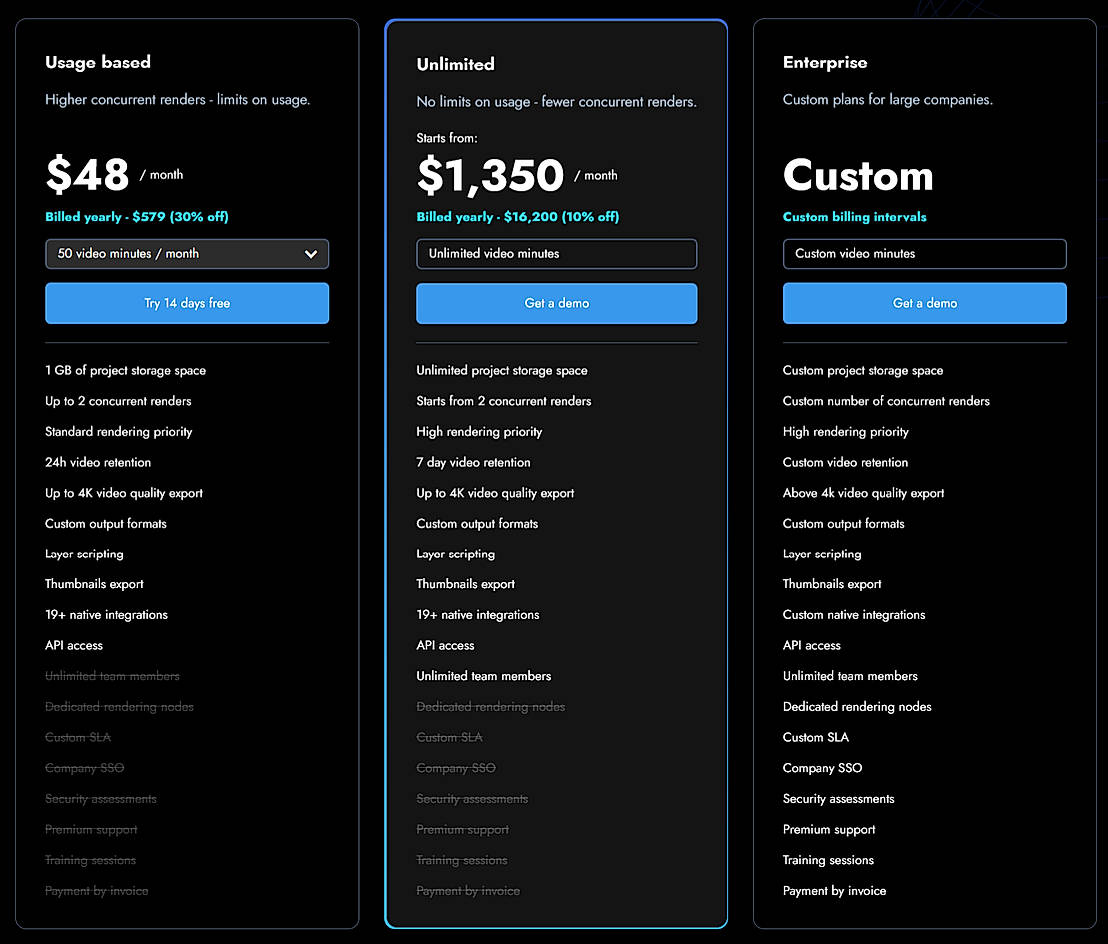Click the Usage based plan title
1108x944 pixels.
[x=98, y=62]
